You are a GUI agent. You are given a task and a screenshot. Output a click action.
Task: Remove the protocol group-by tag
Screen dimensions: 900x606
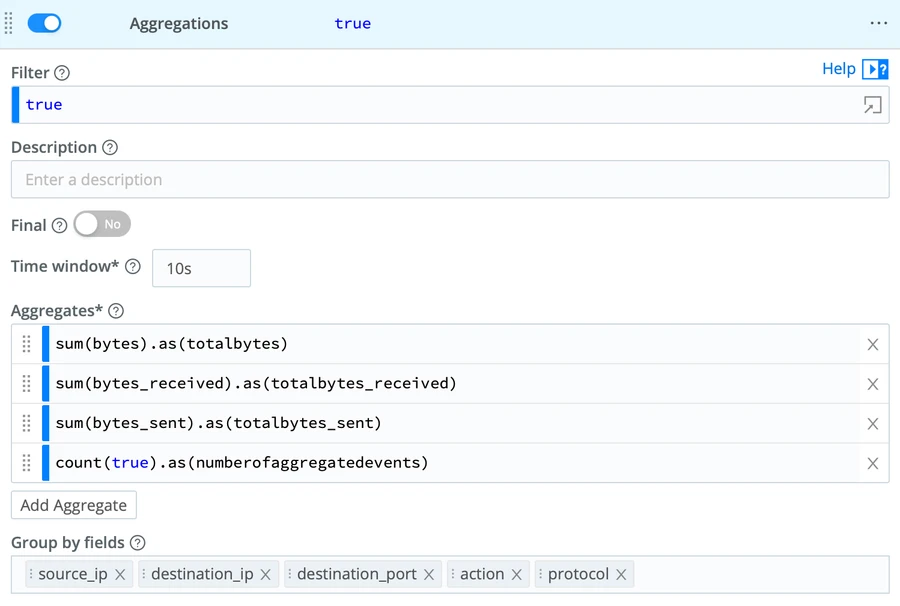tap(621, 575)
